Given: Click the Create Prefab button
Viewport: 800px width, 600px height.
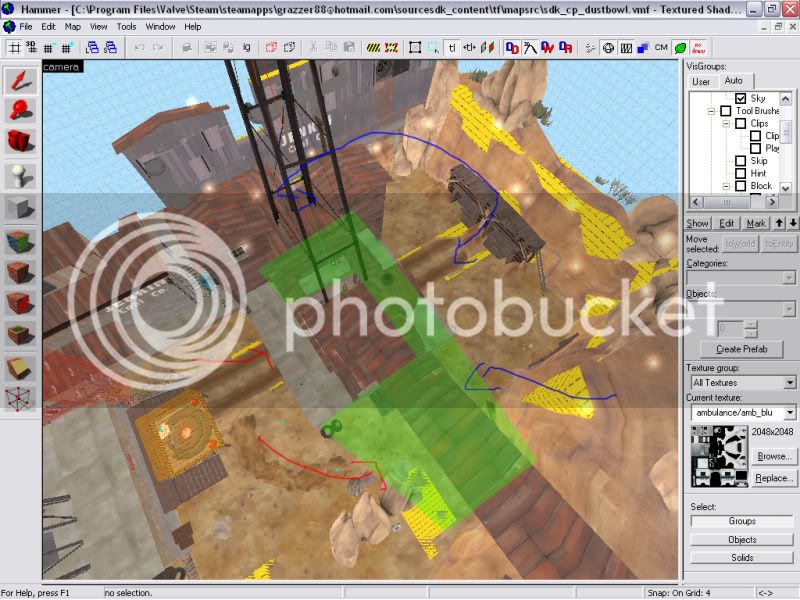Looking at the screenshot, I should point(741,349).
